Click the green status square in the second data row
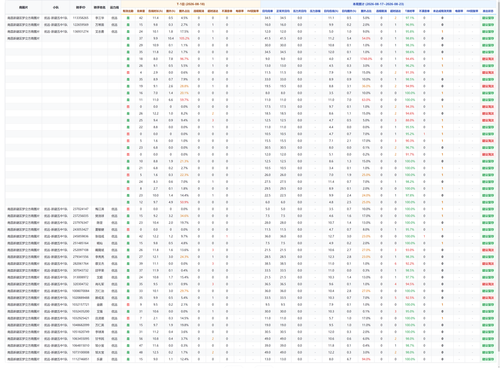 (128, 25)
